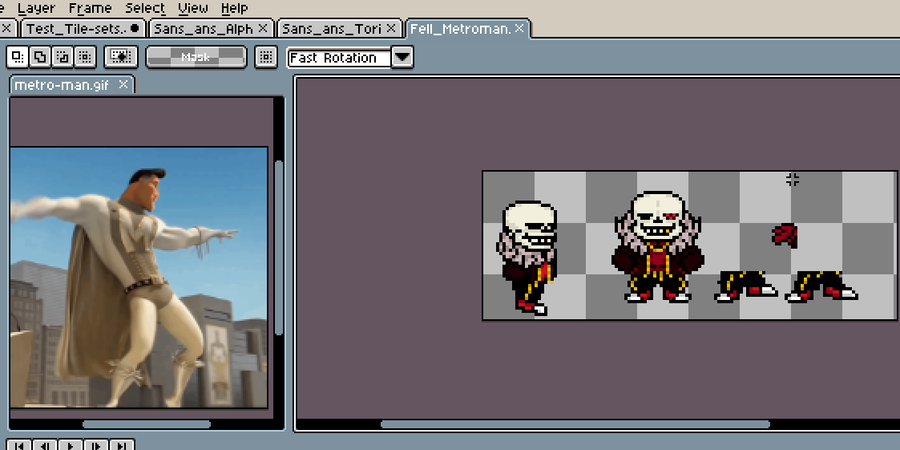Select the Subtract from selection mode icon
The width and height of the screenshot is (900, 450).
63,57
